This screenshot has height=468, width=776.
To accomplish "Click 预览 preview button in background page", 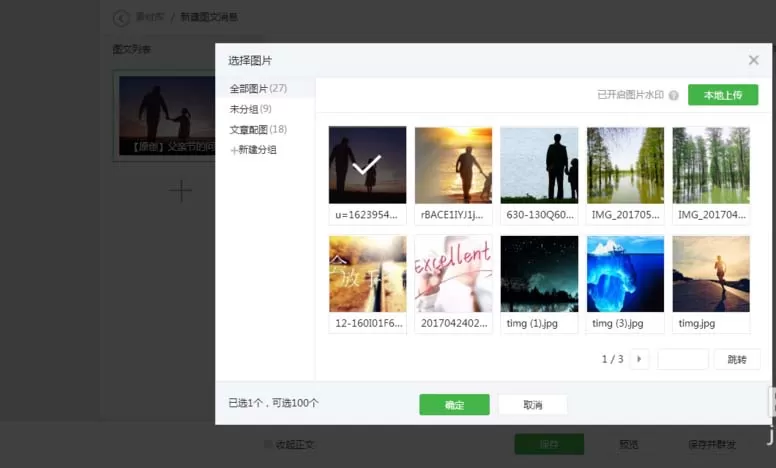I will 629,444.
